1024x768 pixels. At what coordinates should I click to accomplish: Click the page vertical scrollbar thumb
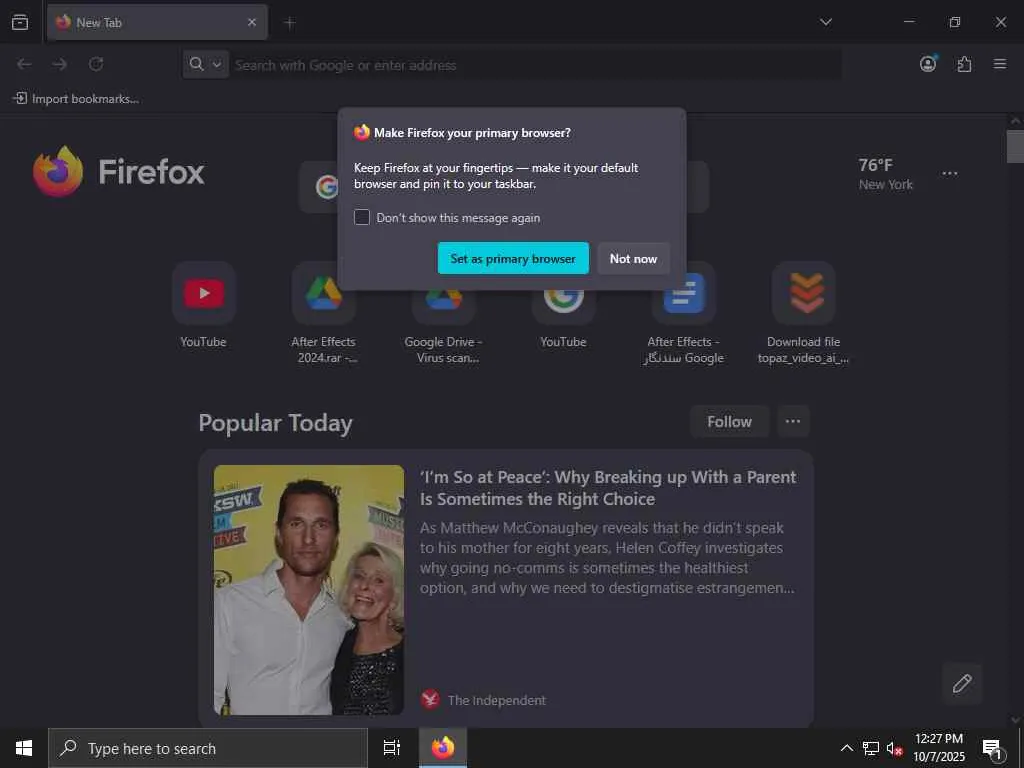(1015, 146)
